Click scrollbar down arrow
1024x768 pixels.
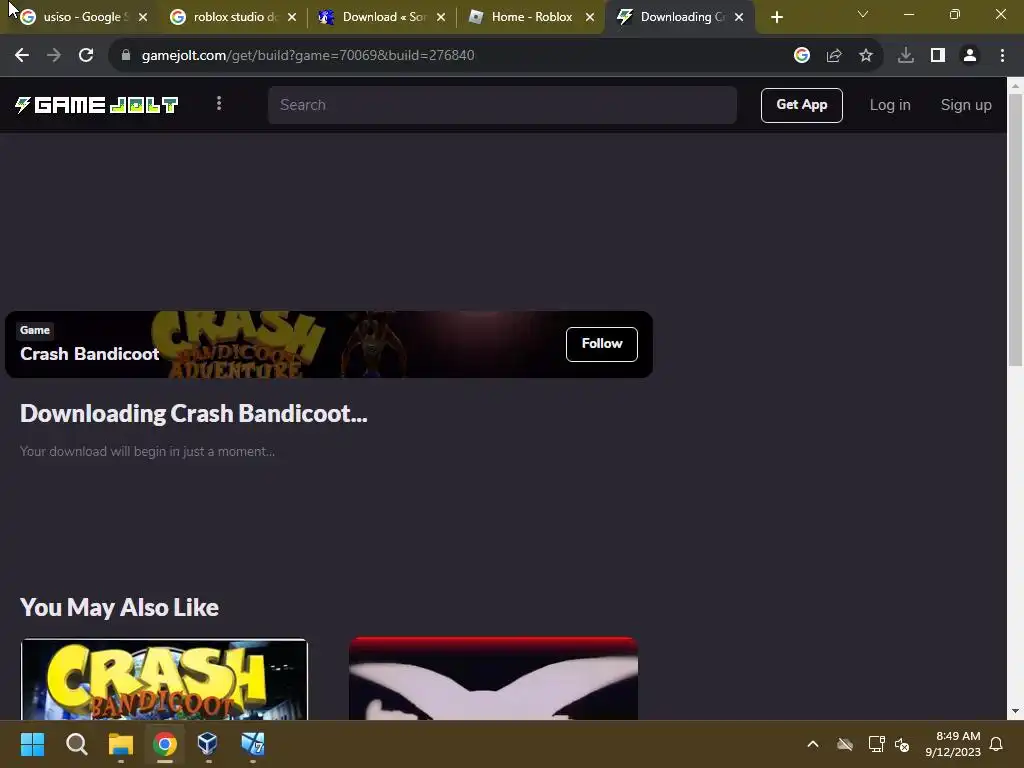(1015, 711)
